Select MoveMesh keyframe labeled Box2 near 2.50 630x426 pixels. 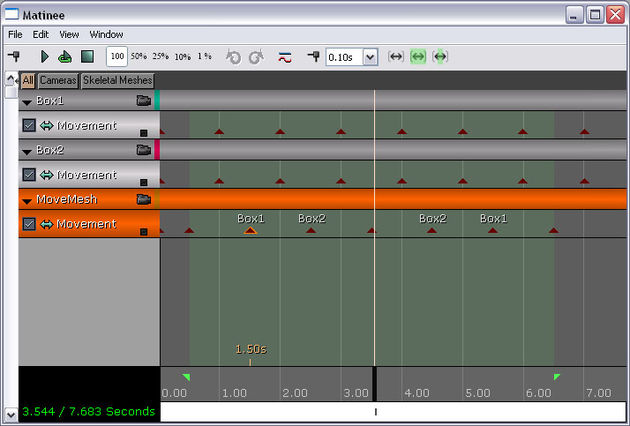[311, 230]
